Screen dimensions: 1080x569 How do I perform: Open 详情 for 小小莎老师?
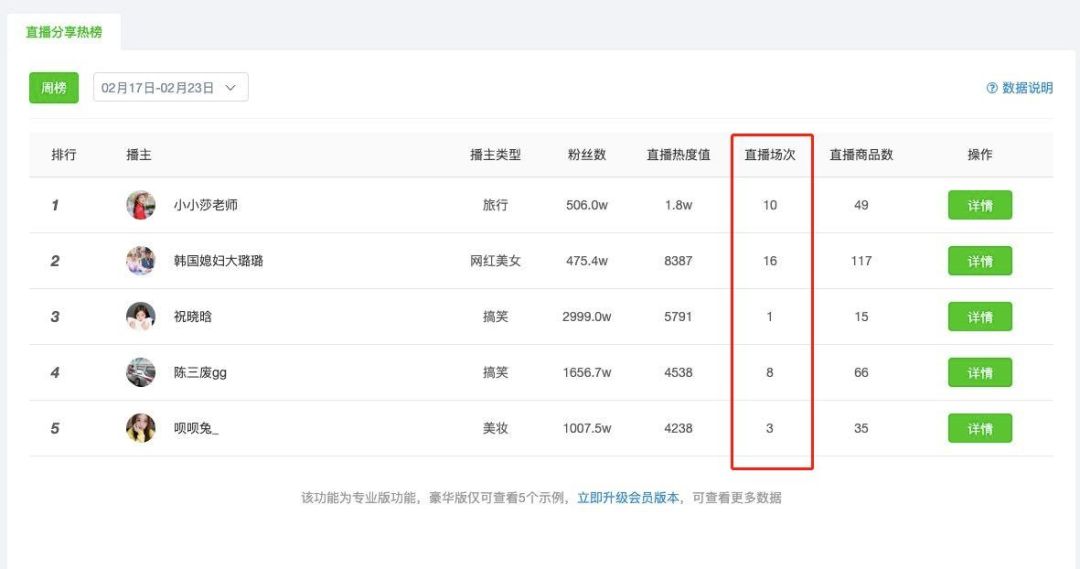[980, 205]
